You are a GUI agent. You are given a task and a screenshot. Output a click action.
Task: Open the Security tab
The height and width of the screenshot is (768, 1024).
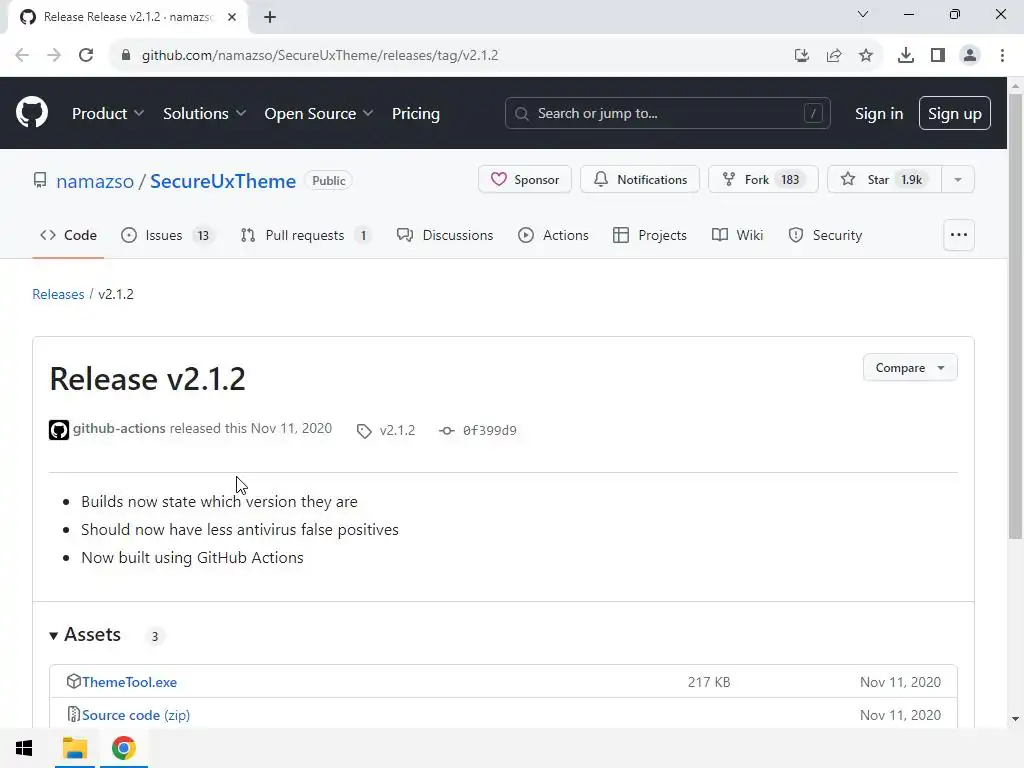pyautogui.click(x=826, y=235)
